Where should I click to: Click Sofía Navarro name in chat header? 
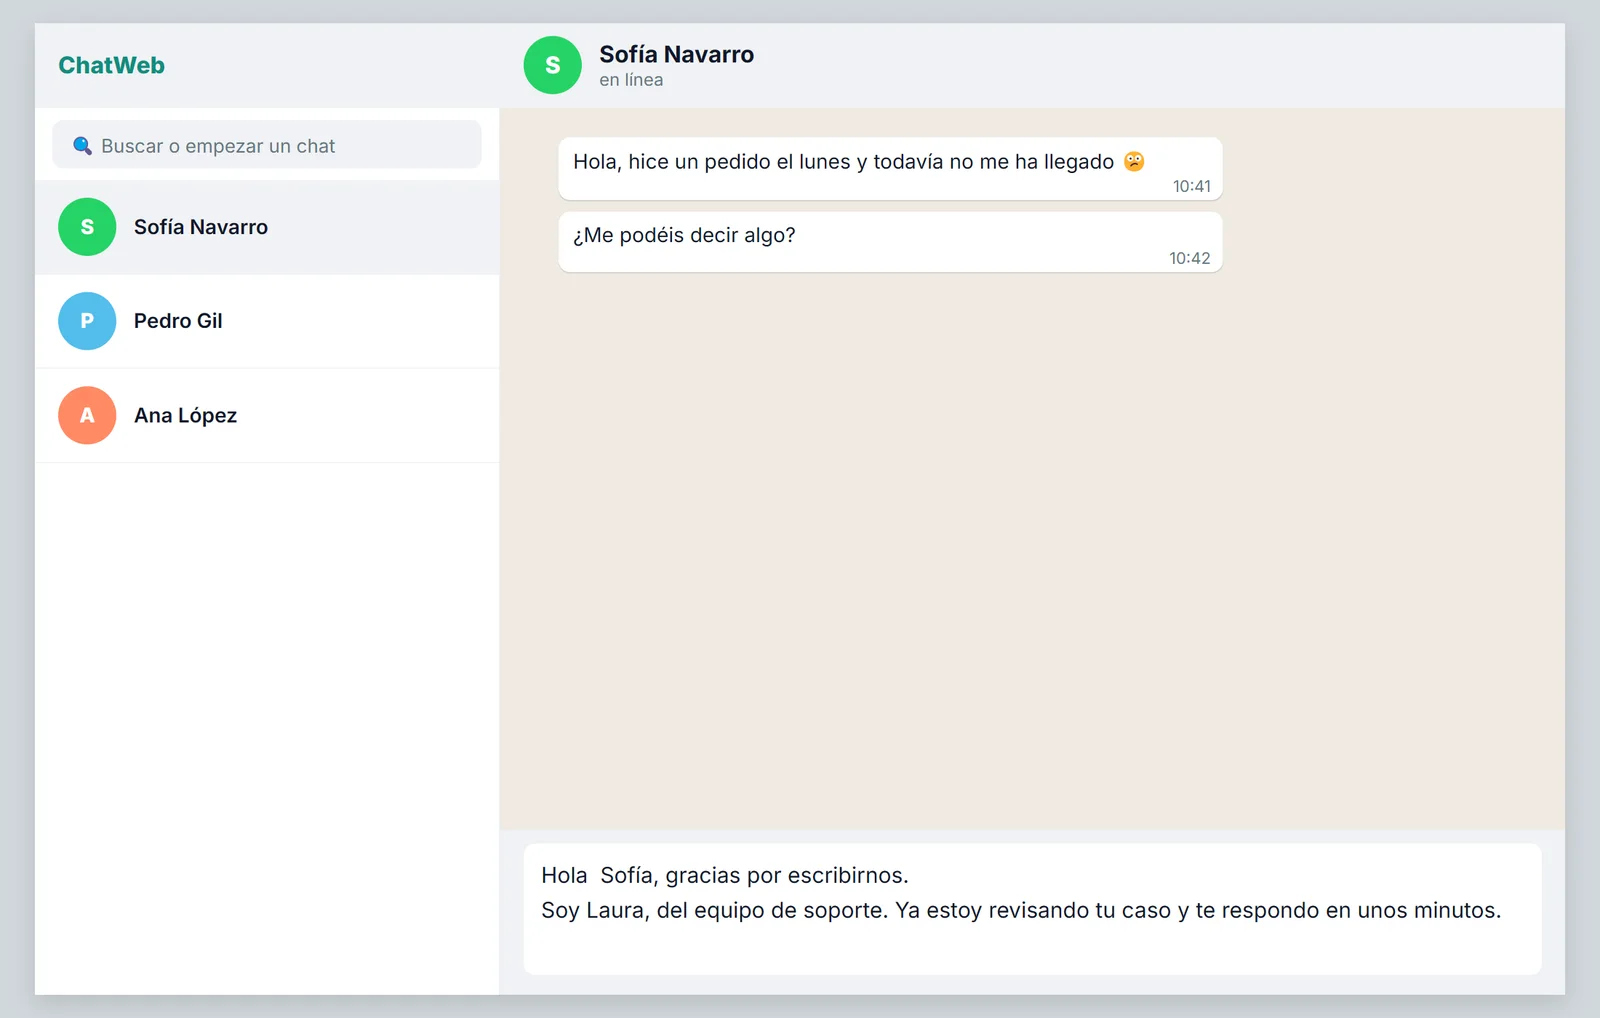pos(676,54)
